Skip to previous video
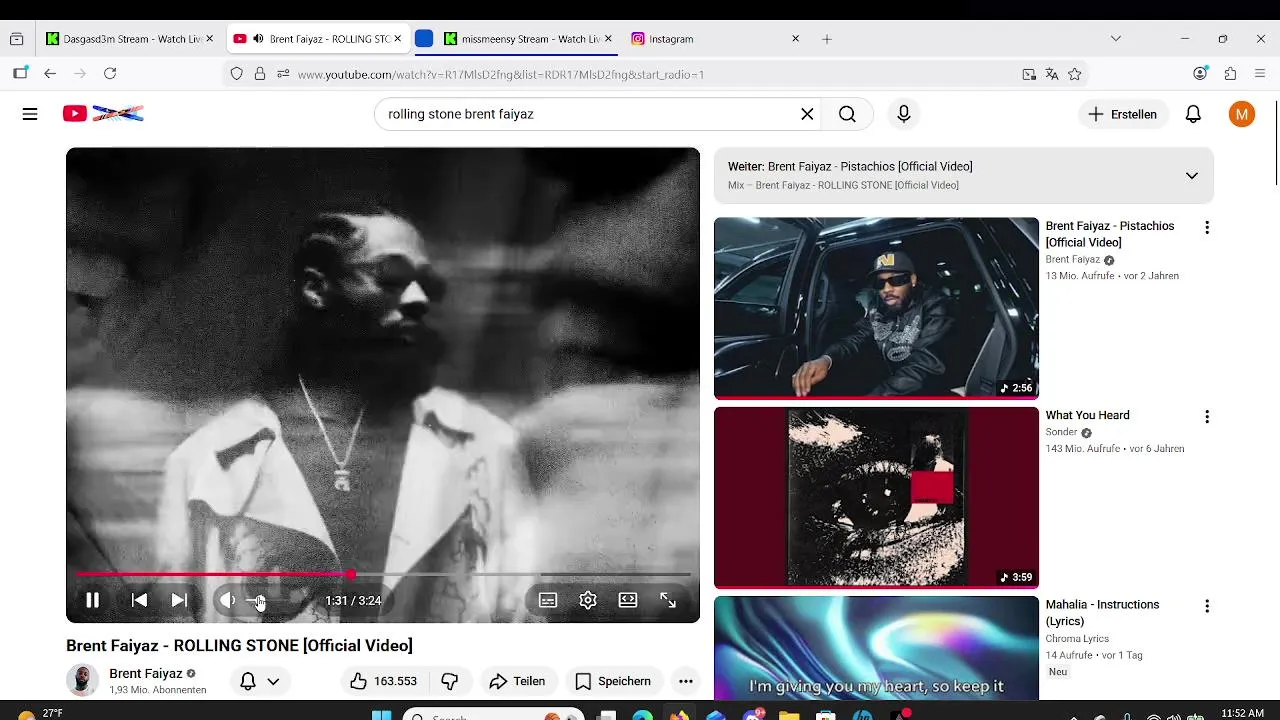This screenshot has width=1280, height=720. pyautogui.click(x=139, y=600)
